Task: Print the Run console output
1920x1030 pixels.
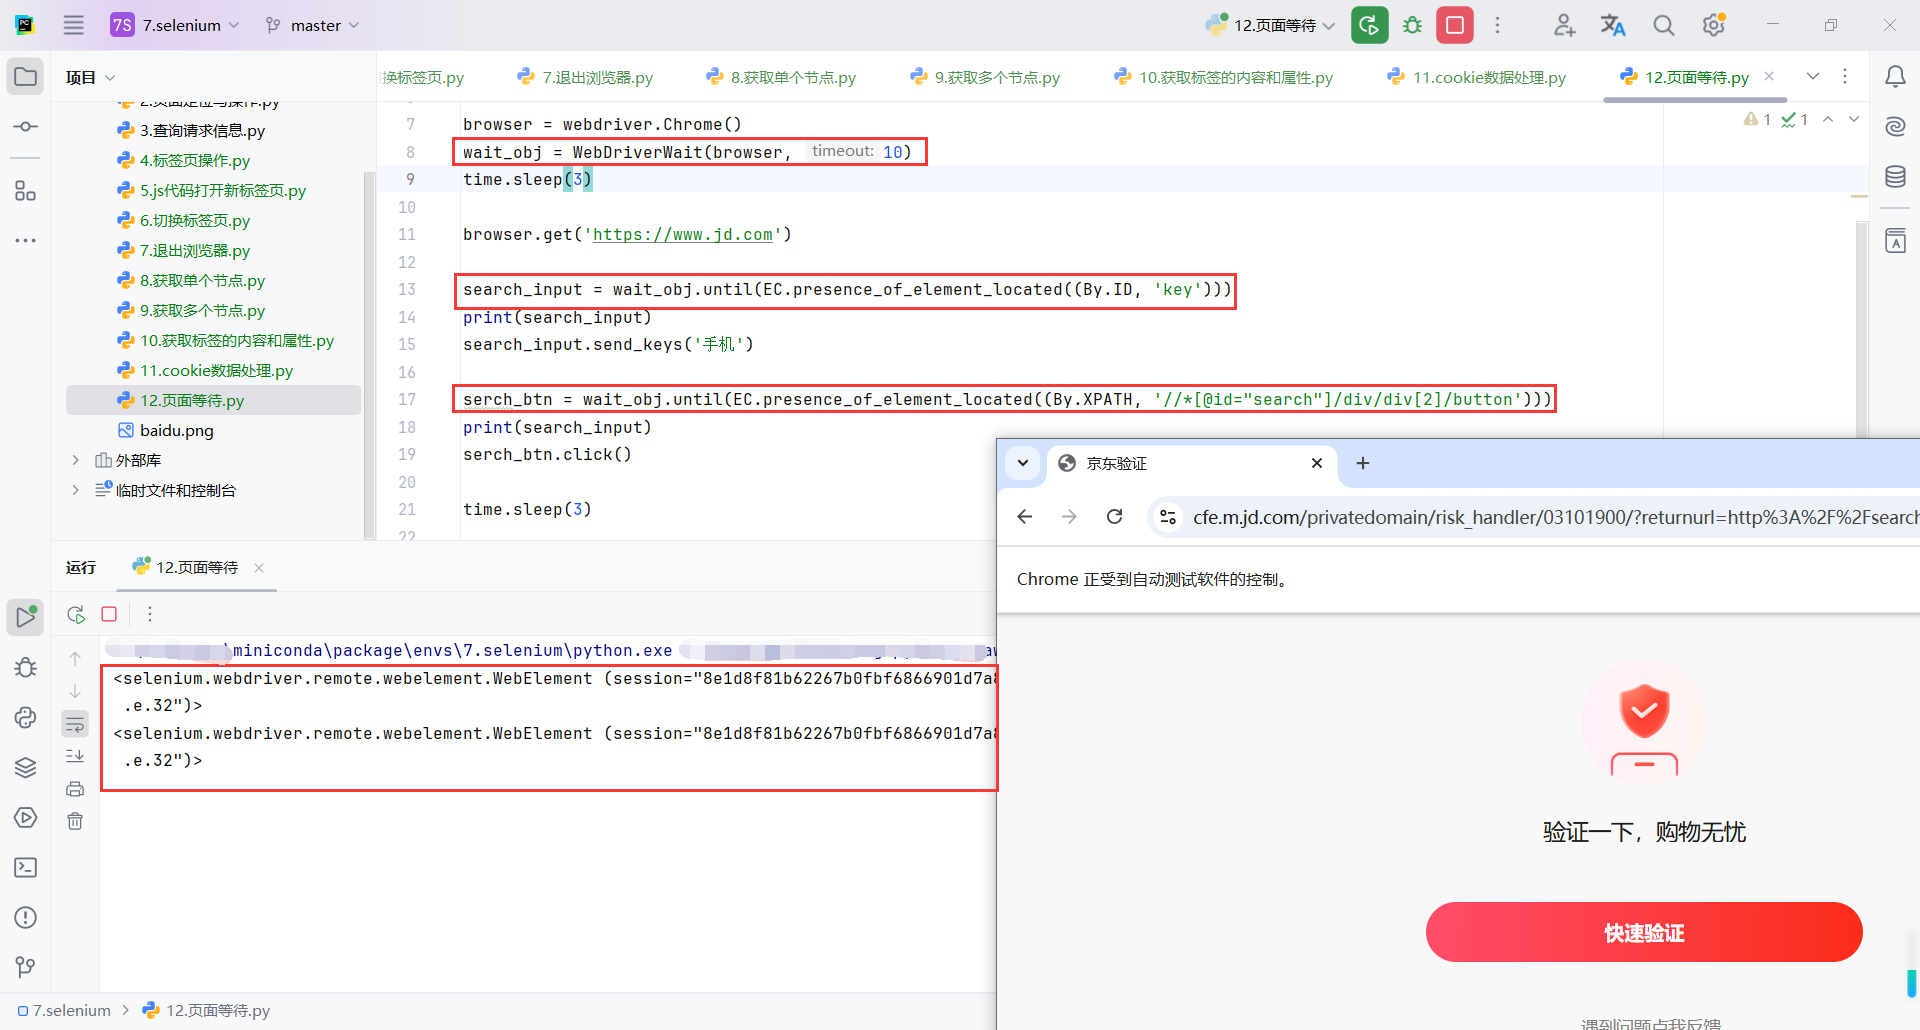Action: 75,789
